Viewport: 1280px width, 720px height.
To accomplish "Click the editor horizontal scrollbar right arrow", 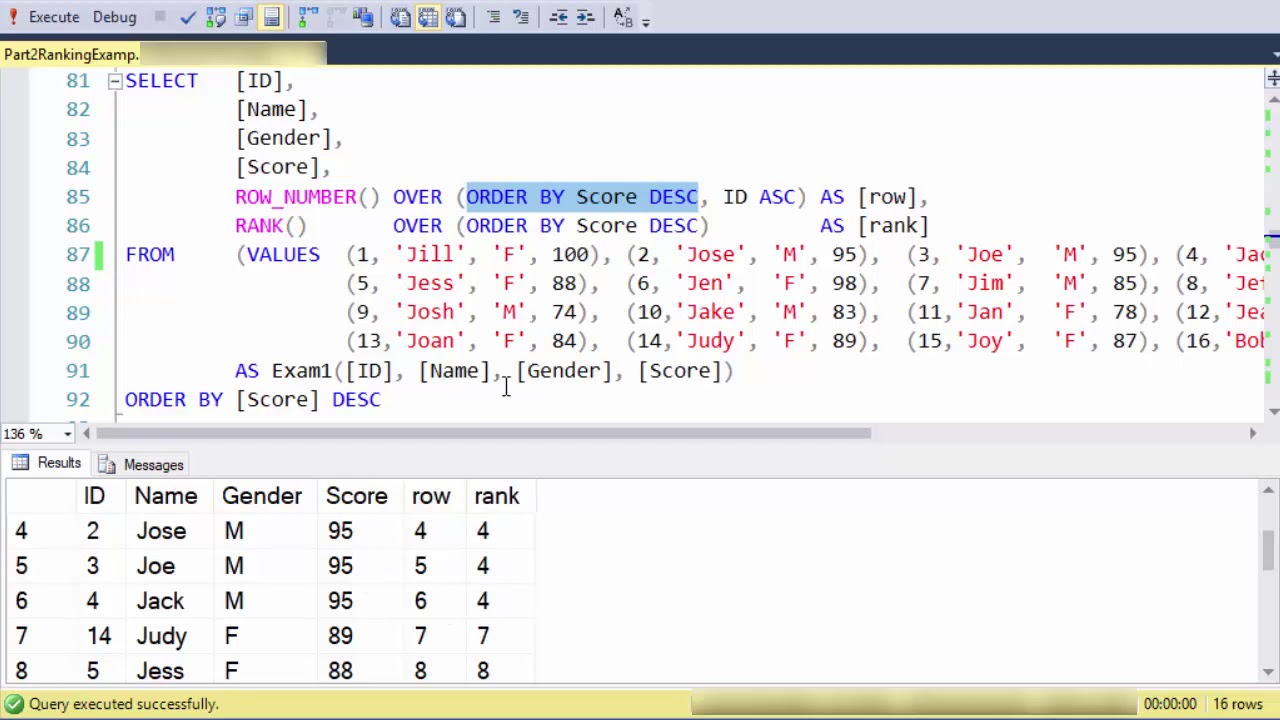I will 1252,434.
